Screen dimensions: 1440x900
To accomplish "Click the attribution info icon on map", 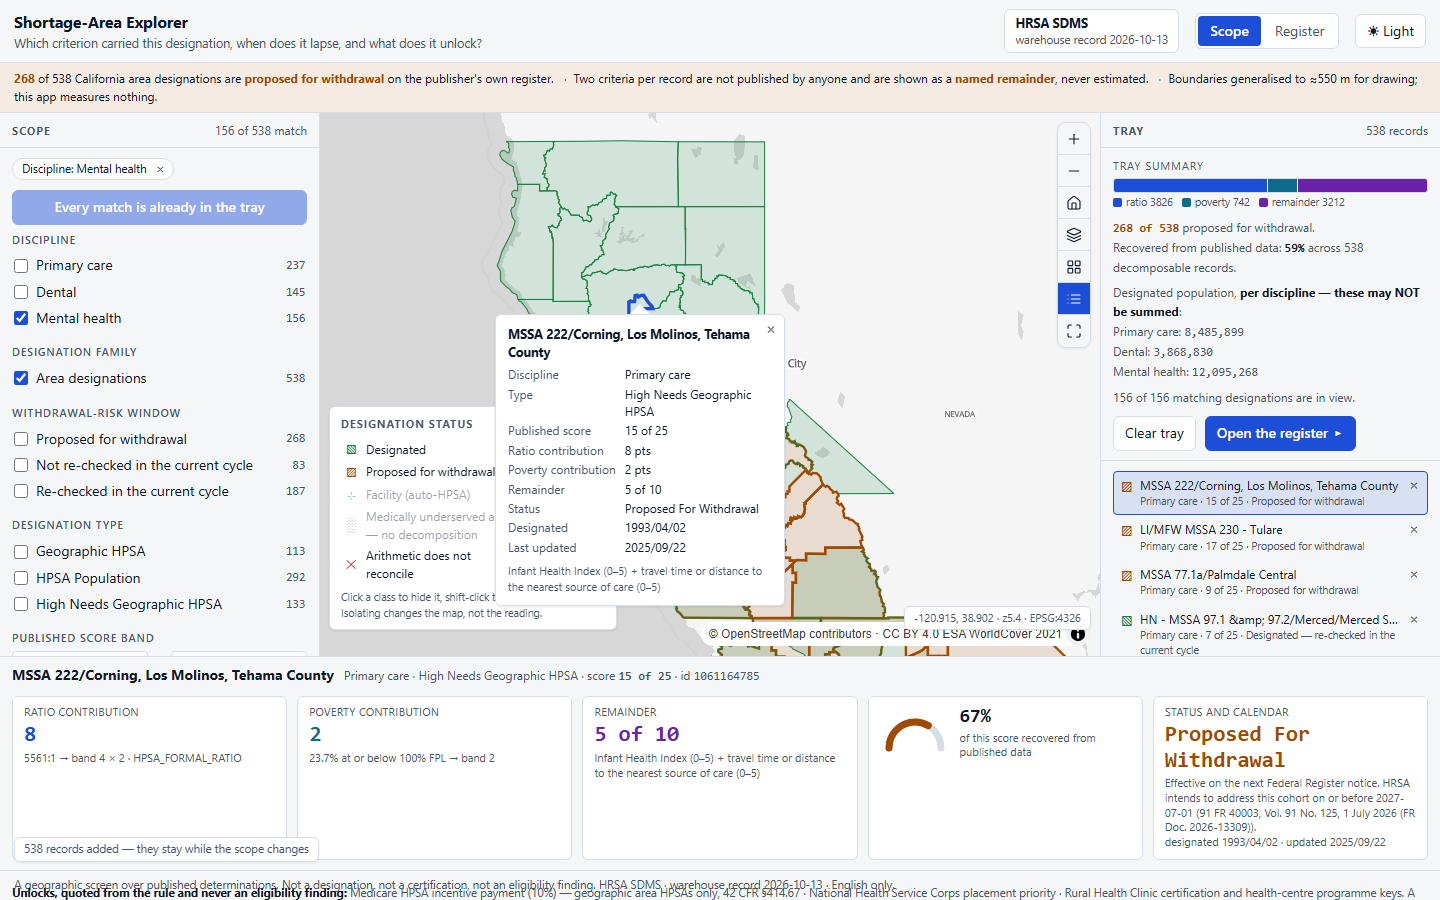I will click(x=1078, y=634).
